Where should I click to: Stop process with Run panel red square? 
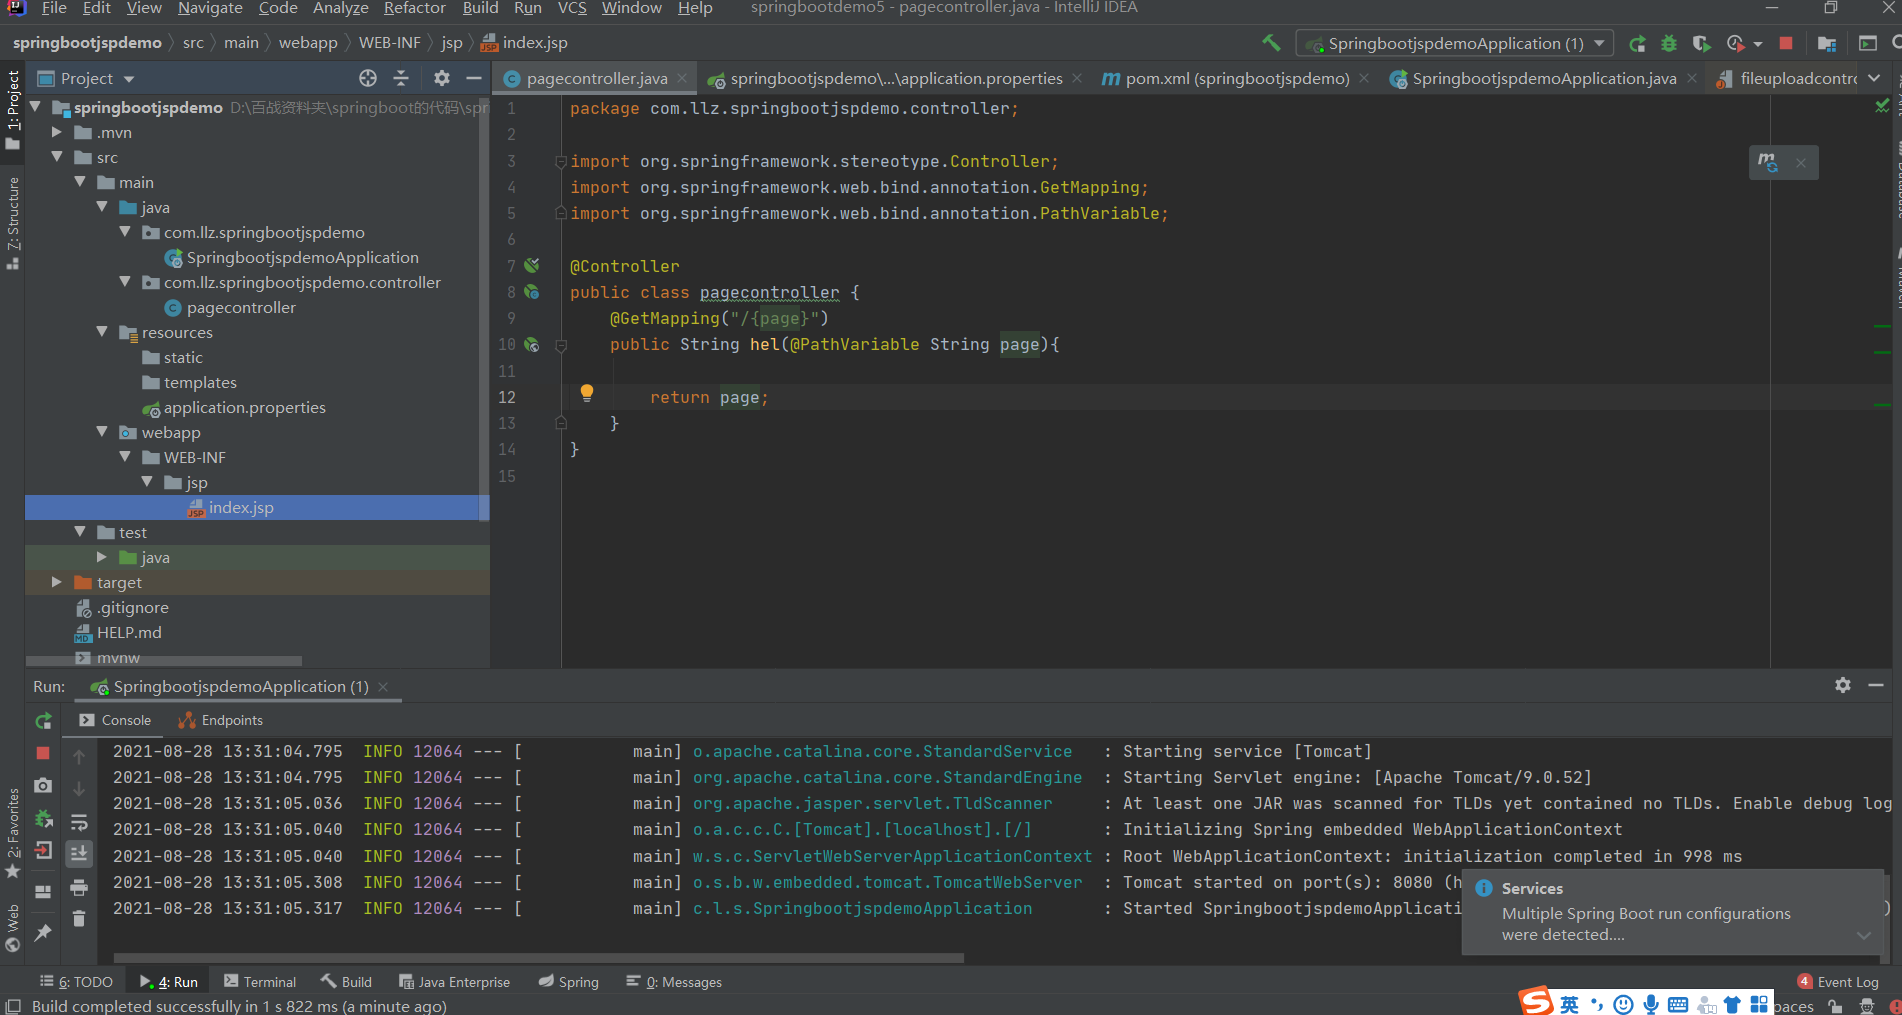coord(43,753)
